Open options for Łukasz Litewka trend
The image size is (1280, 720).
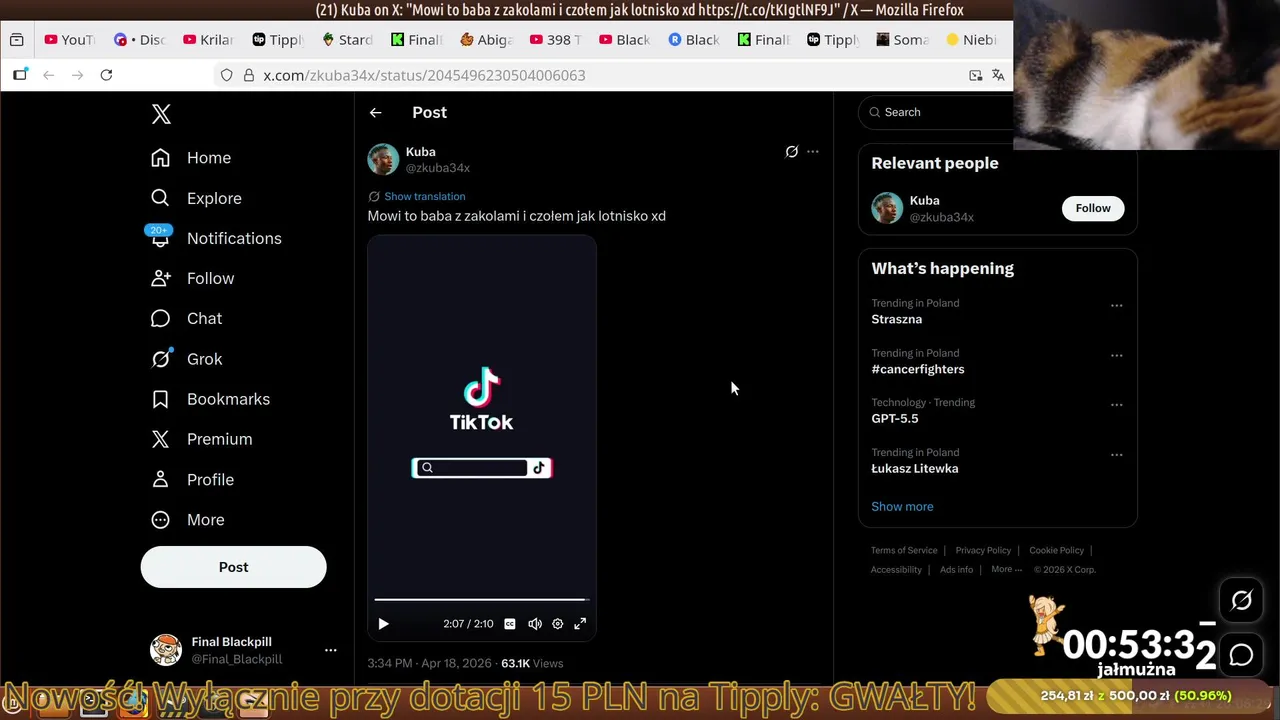coord(1116,455)
